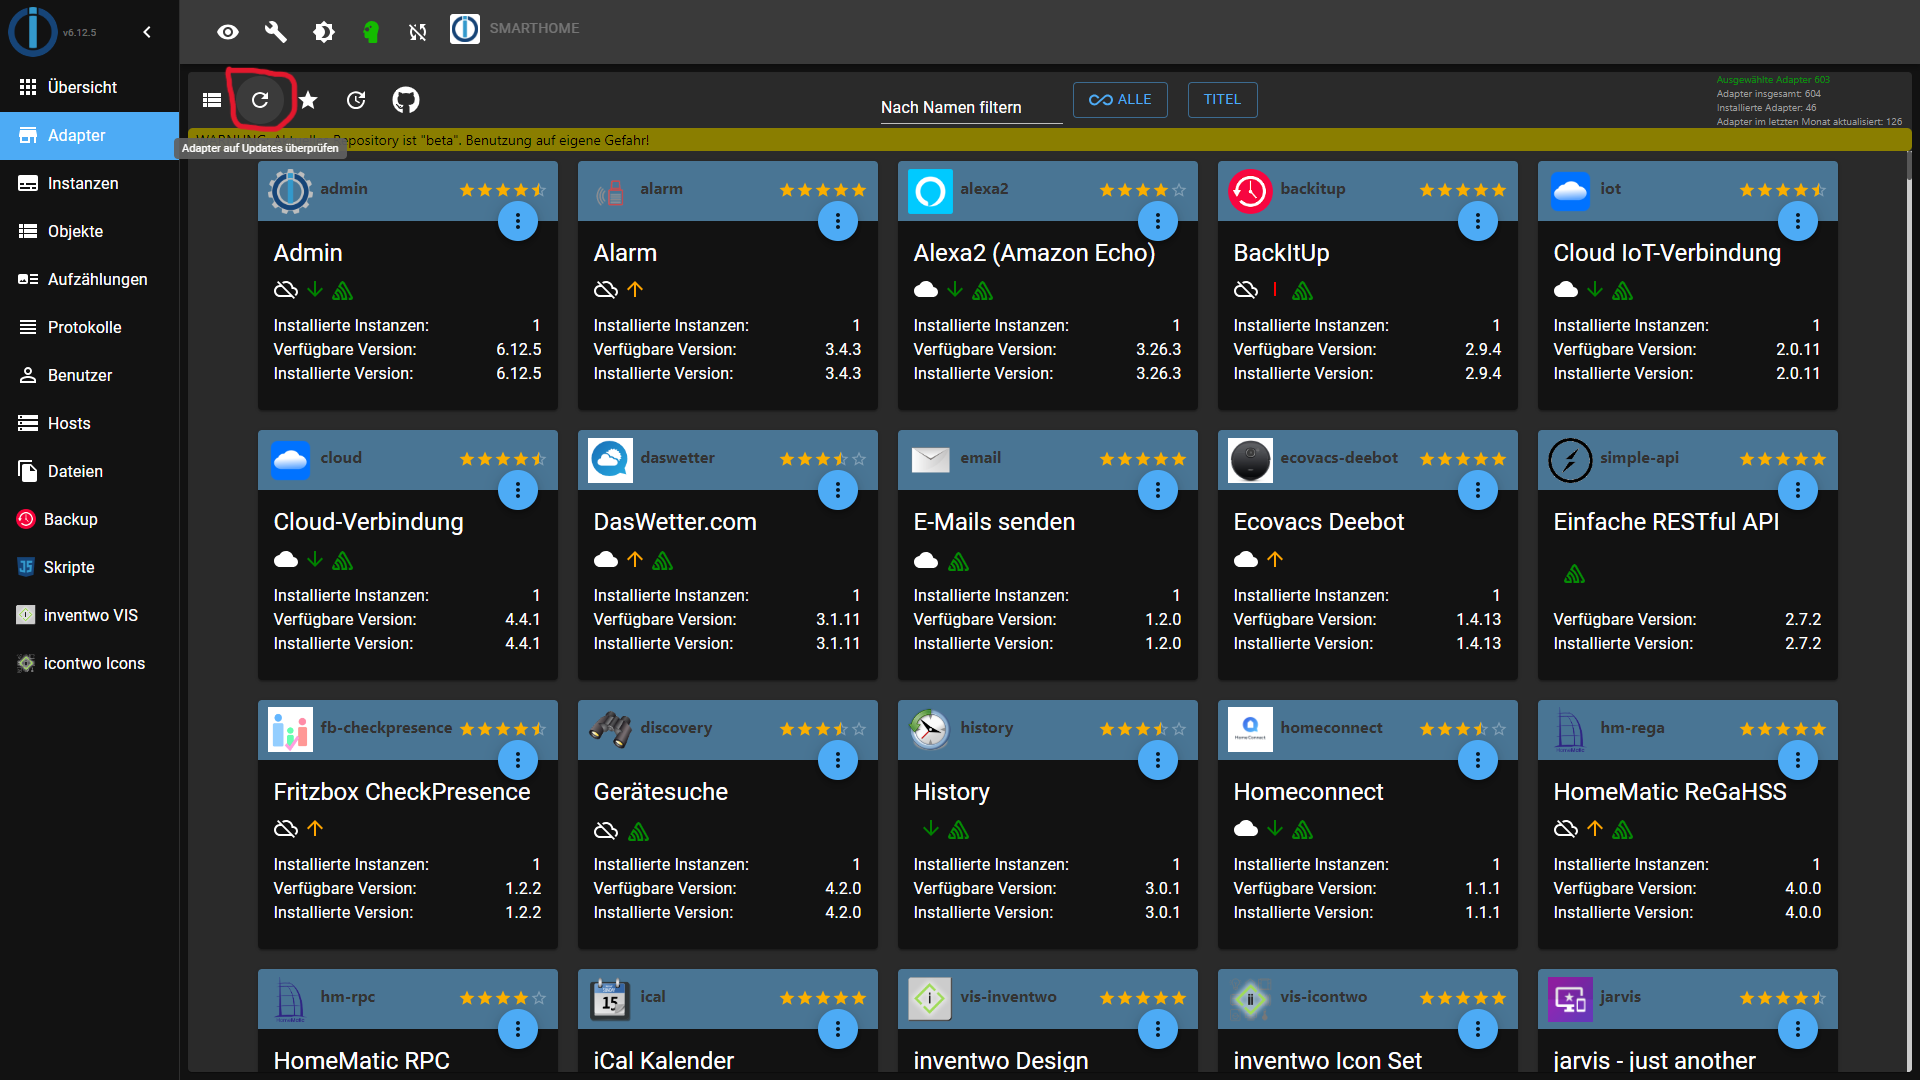Collapse the sidebar with chevron arrow
The height and width of the screenshot is (1080, 1920).
[147, 32]
